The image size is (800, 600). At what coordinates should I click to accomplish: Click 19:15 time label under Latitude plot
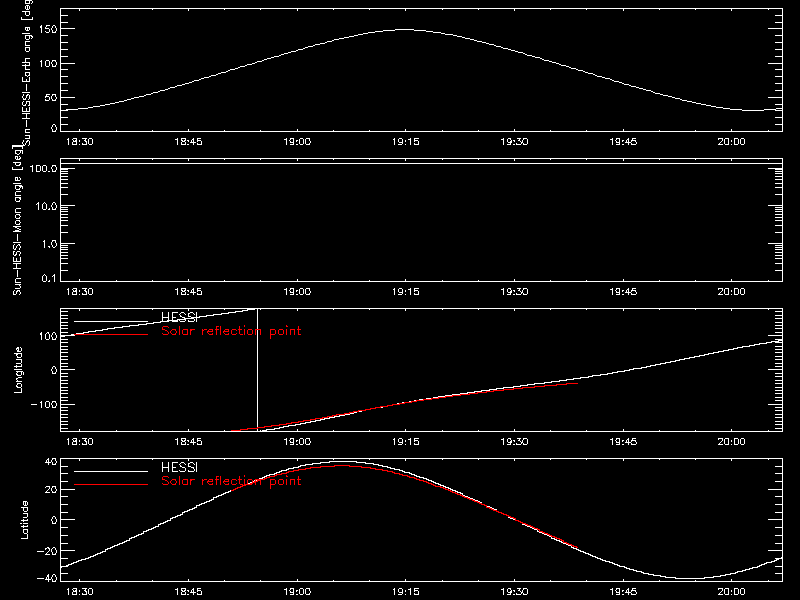406,592
